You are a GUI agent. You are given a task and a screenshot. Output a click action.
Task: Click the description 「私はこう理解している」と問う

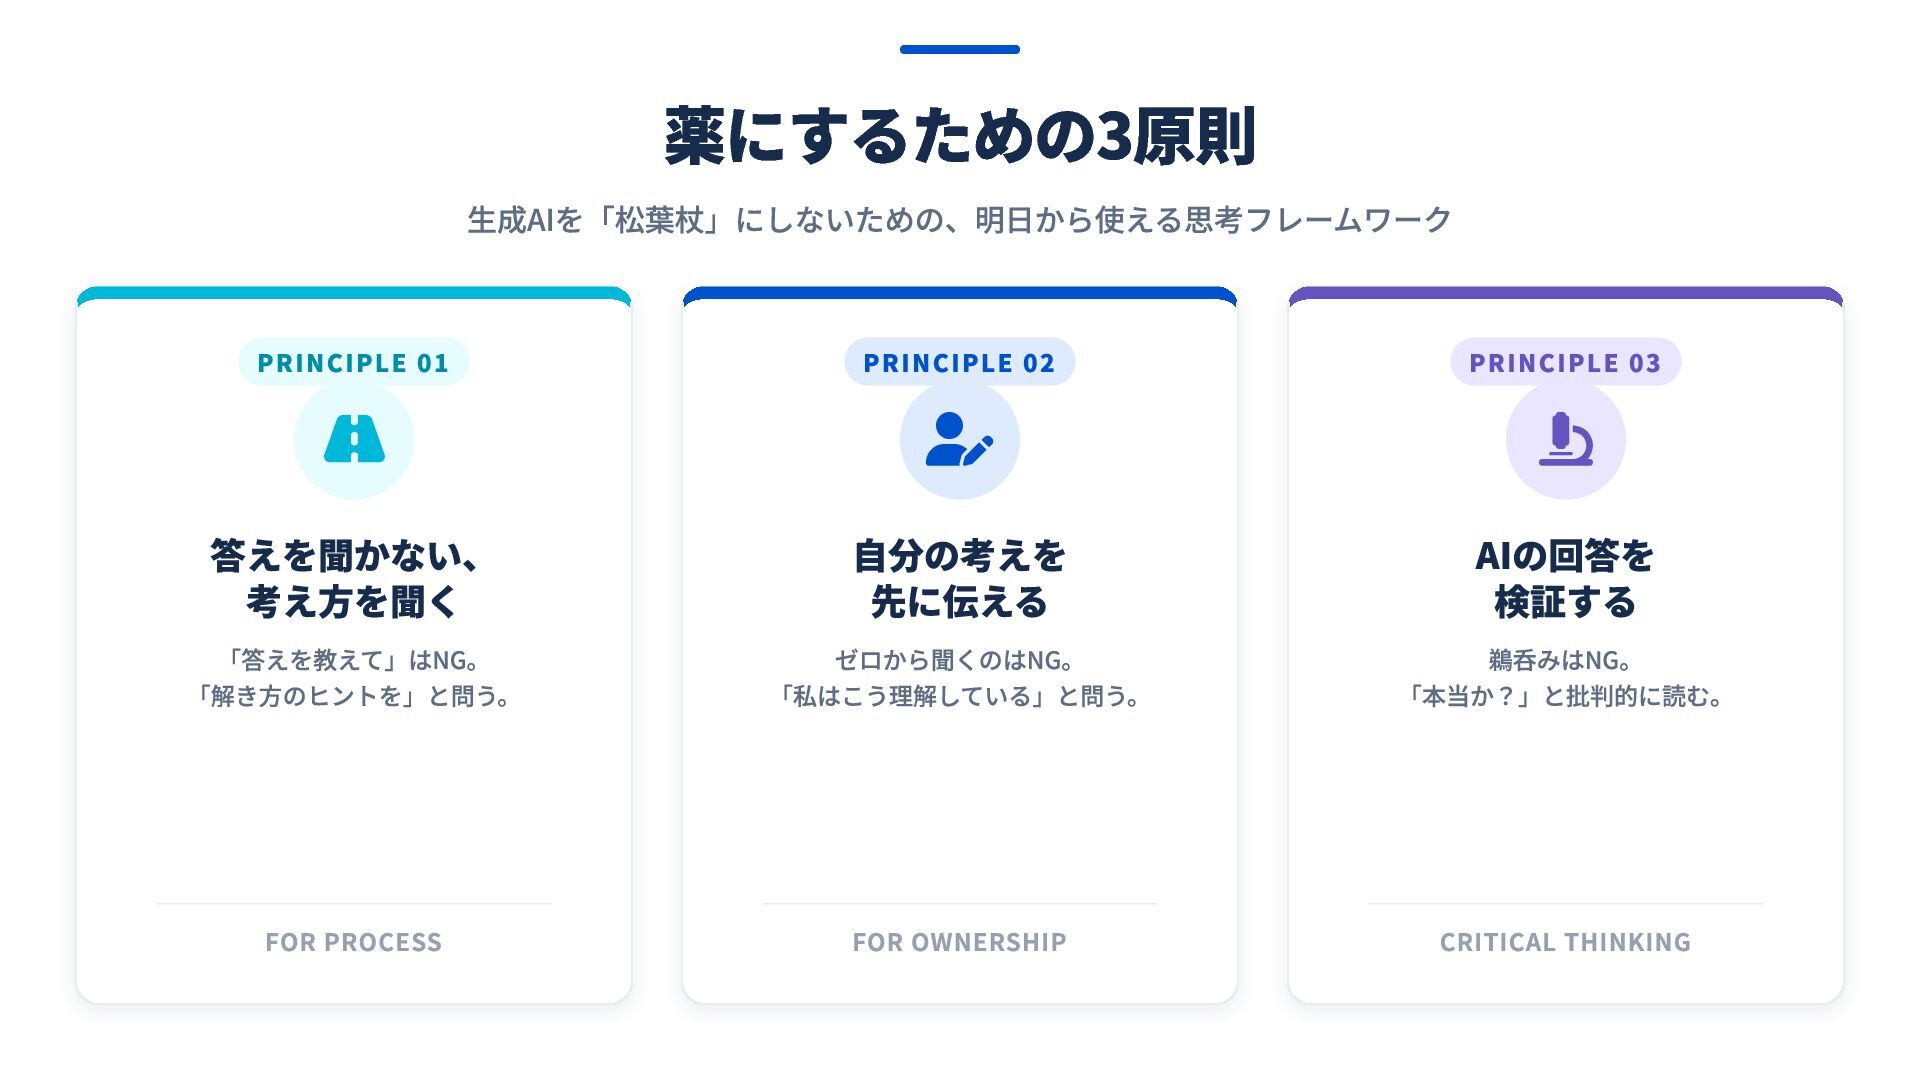tap(959, 696)
